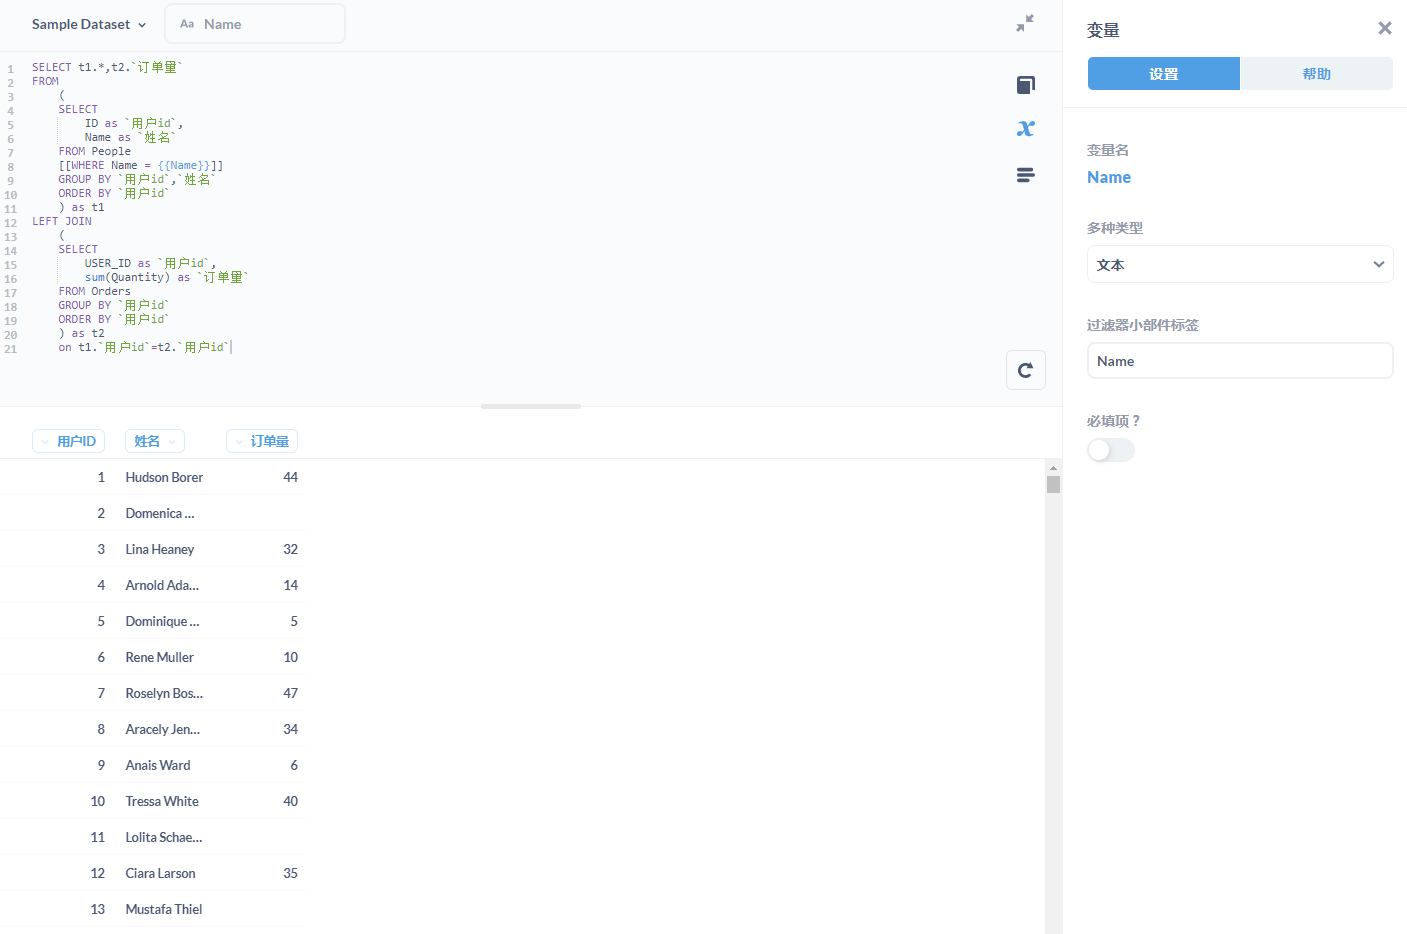Viewport: 1407px width, 934px height.
Task: Run the query with refresh button
Action: pos(1025,370)
